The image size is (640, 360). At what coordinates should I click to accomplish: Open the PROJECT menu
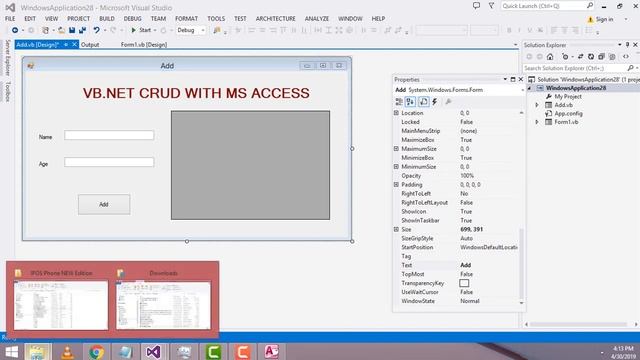(x=78, y=19)
